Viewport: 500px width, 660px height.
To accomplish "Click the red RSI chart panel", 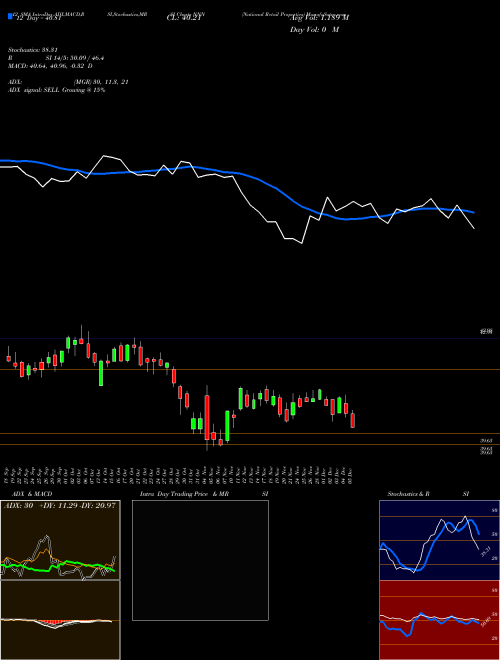I will (x=439, y=620).
